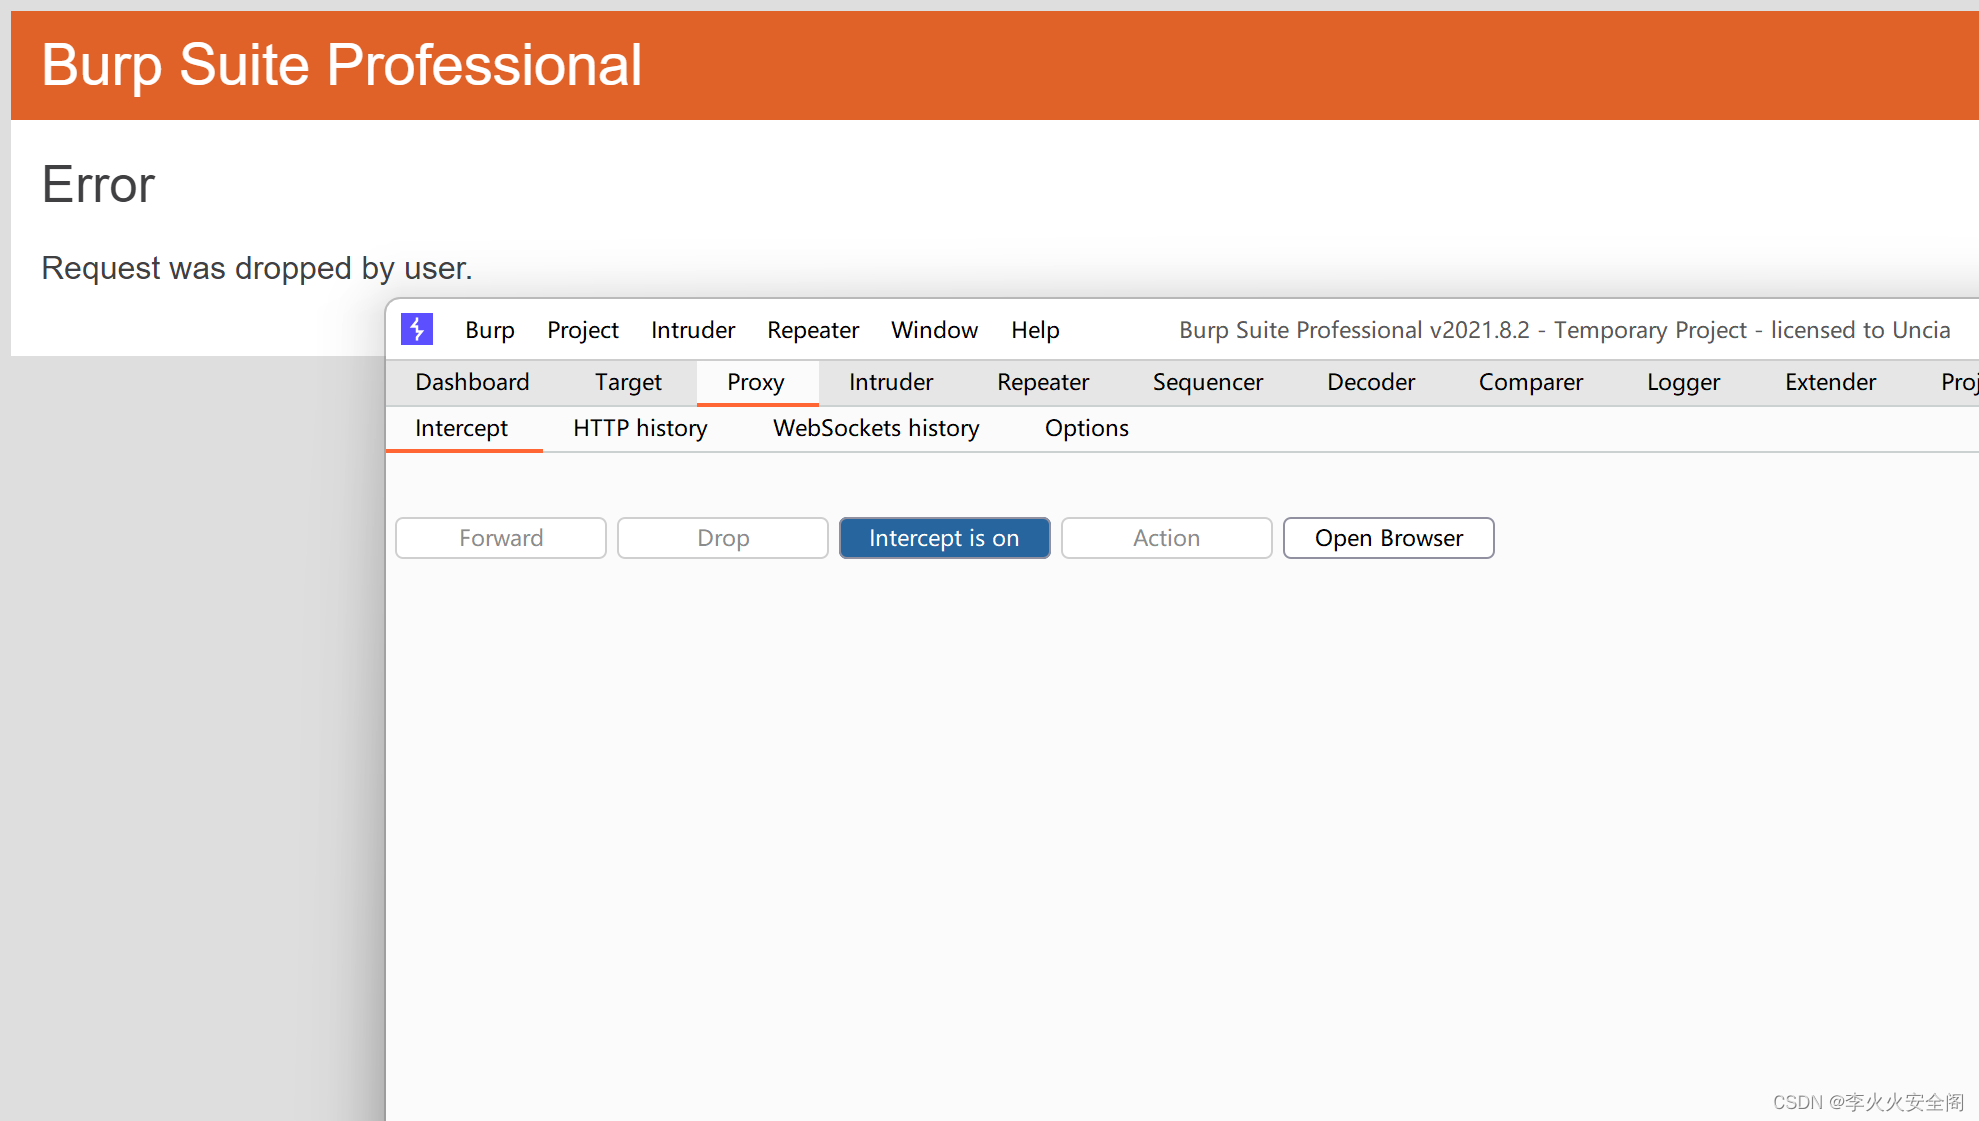
Task: Open the Comparer tab
Action: tap(1531, 382)
